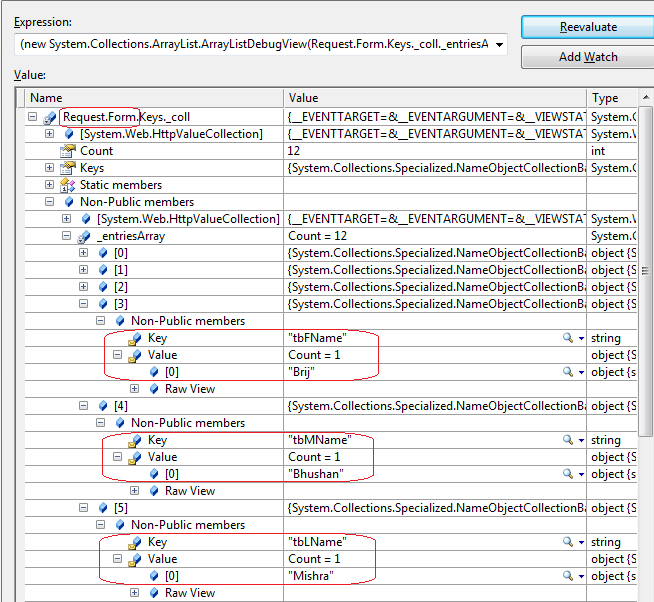Click the magnifier icon beside "tbLName" value
The width and height of the screenshot is (654, 602).
(x=568, y=542)
